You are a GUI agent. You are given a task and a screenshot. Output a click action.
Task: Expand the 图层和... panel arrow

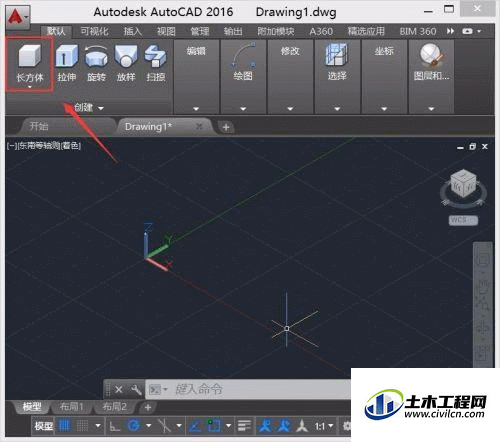point(431,109)
